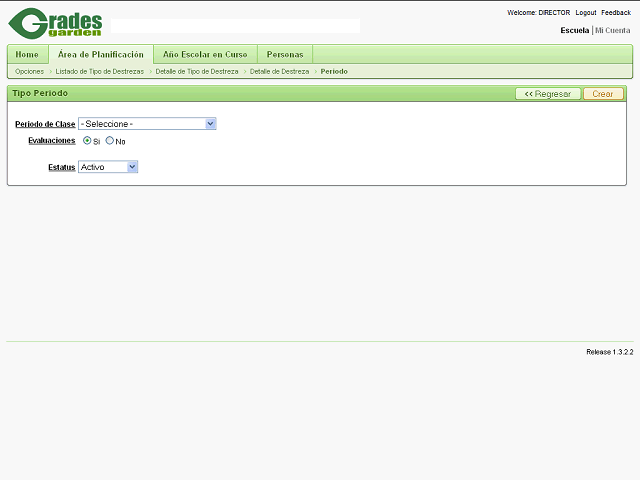Click the Logout link
The width and height of the screenshot is (640, 480).
point(586,13)
